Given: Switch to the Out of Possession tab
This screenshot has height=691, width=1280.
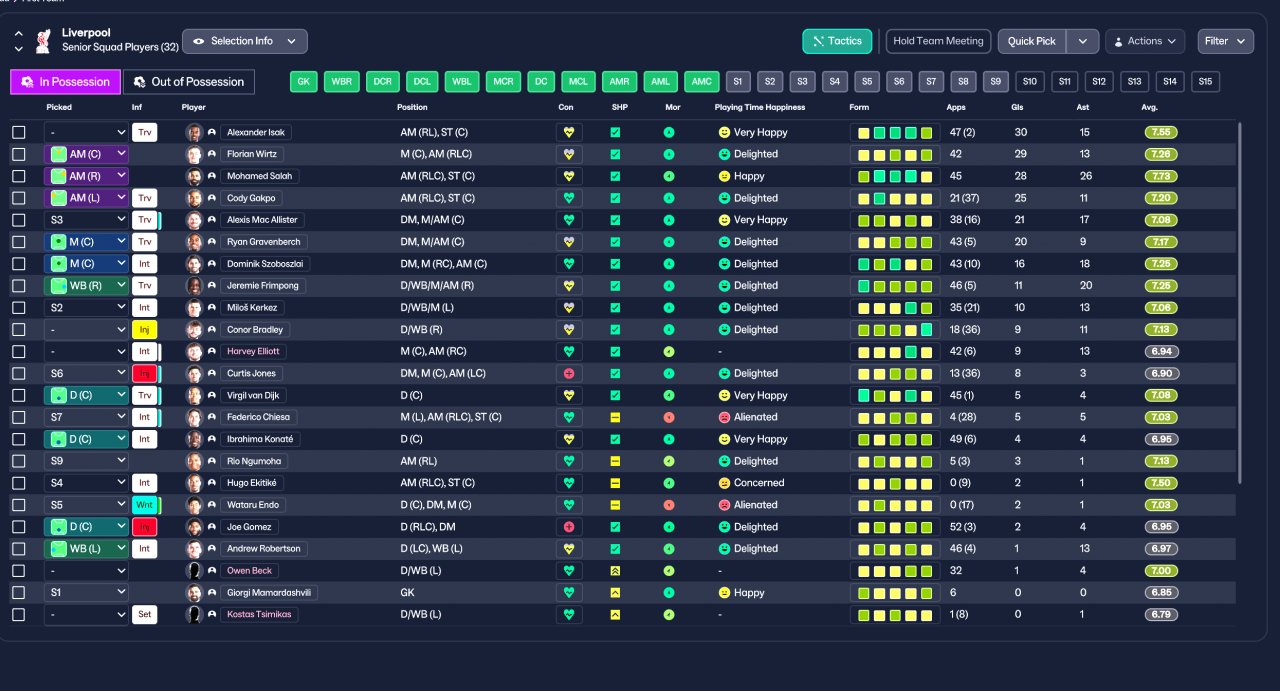Looking at the screenshot, I should (189, 82).
